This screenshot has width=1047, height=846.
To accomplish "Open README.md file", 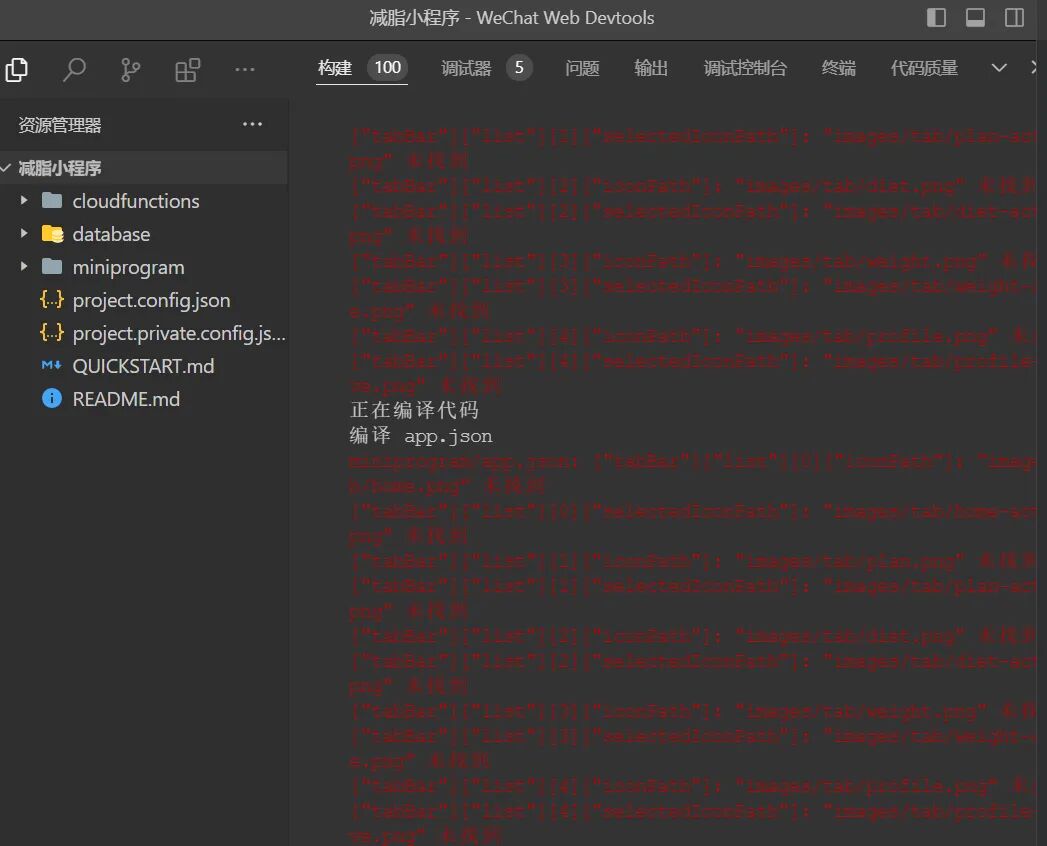I will tap(126, 399).
